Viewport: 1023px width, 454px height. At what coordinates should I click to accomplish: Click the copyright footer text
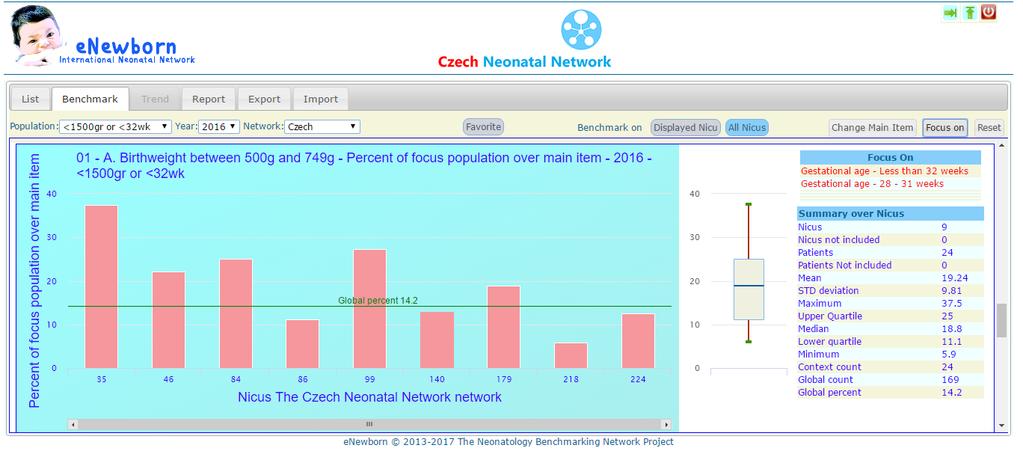tap(508, 442)
